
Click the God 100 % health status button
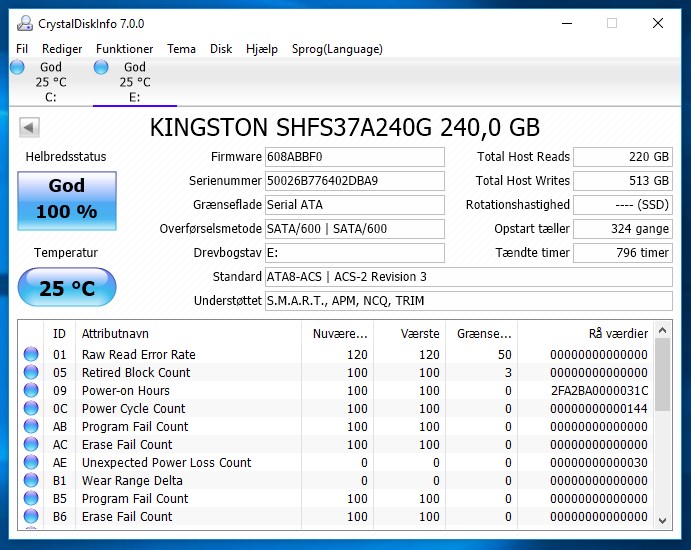[x=67, y=201]
